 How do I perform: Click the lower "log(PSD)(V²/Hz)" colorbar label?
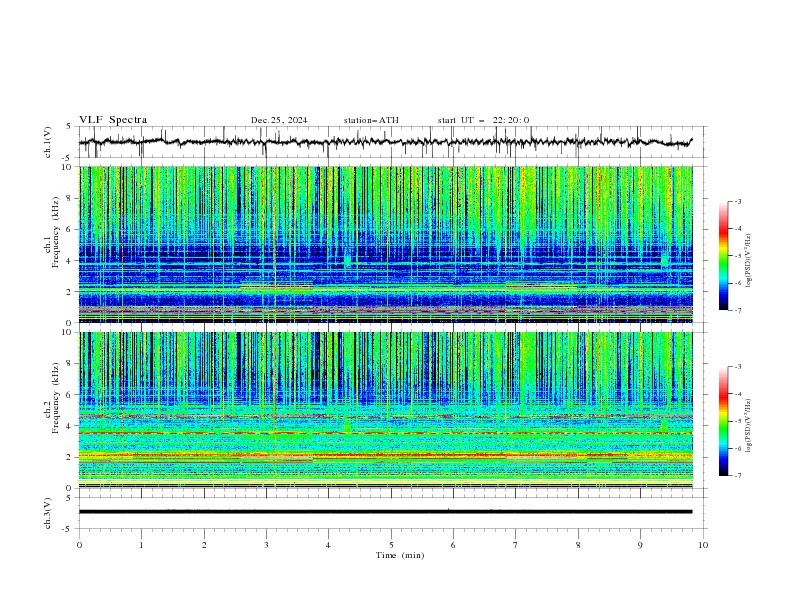point(749,426)
